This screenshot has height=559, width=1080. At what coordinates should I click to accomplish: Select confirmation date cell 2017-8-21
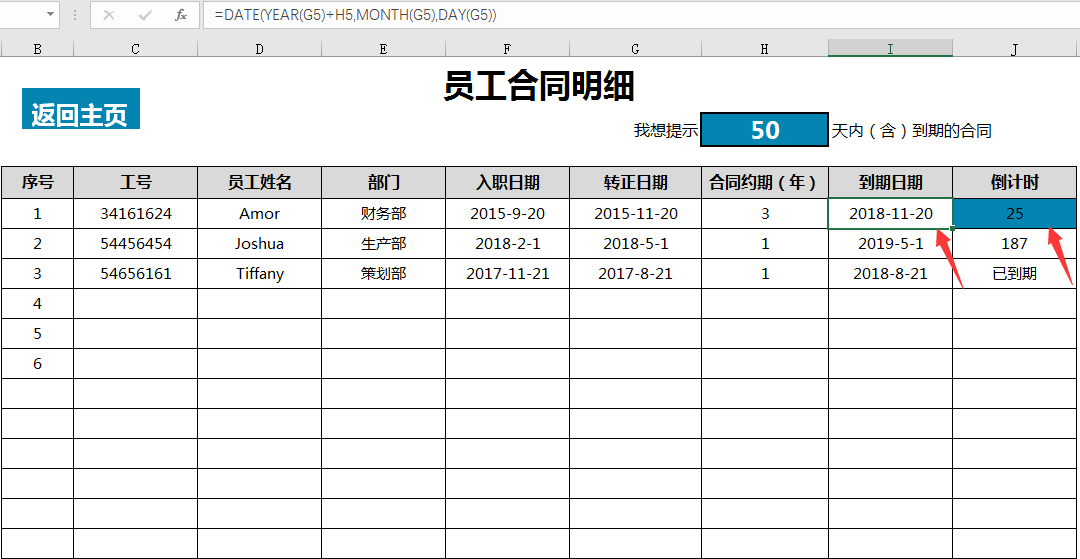[636, 274]
